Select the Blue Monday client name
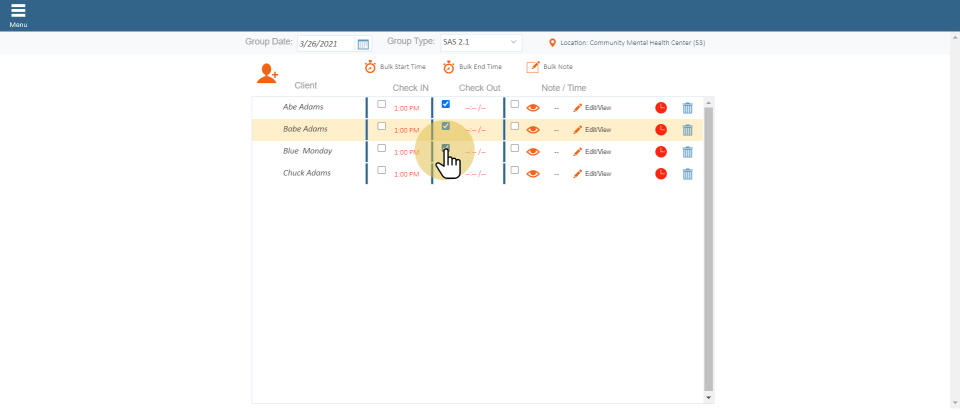 click(x=307, y=151)
